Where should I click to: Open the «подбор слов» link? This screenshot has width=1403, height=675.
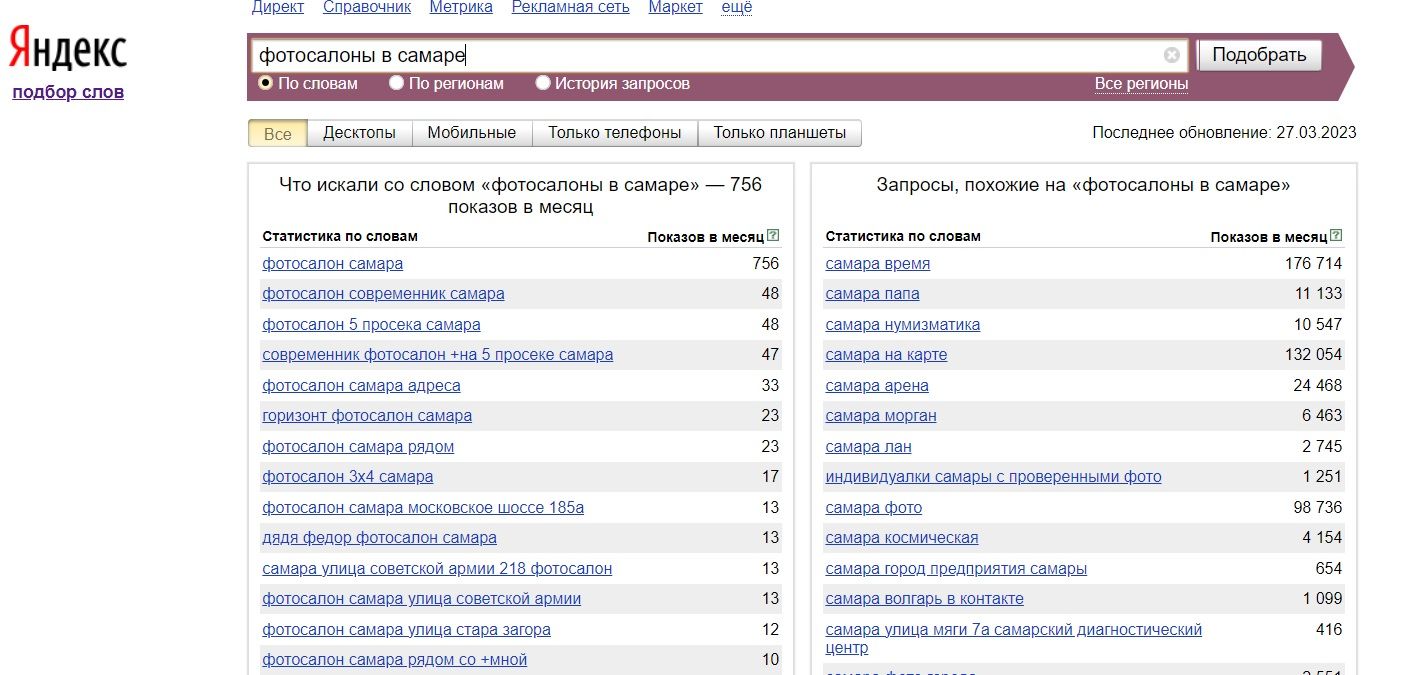[68, 93]
